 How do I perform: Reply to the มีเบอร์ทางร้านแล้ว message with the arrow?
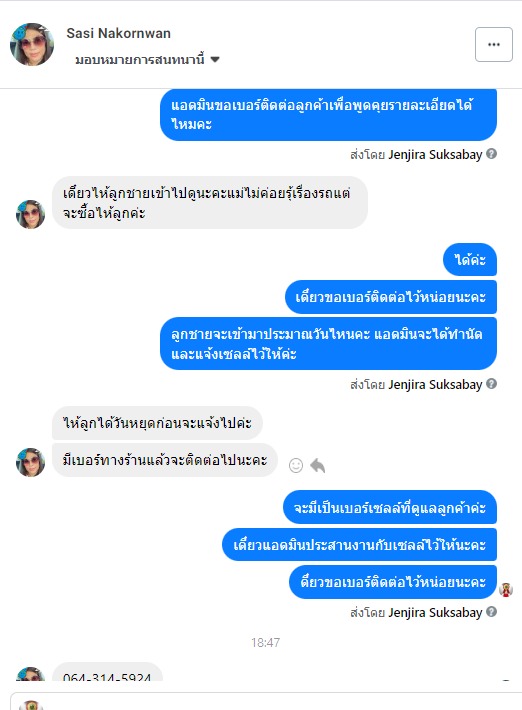click(318, 465)
